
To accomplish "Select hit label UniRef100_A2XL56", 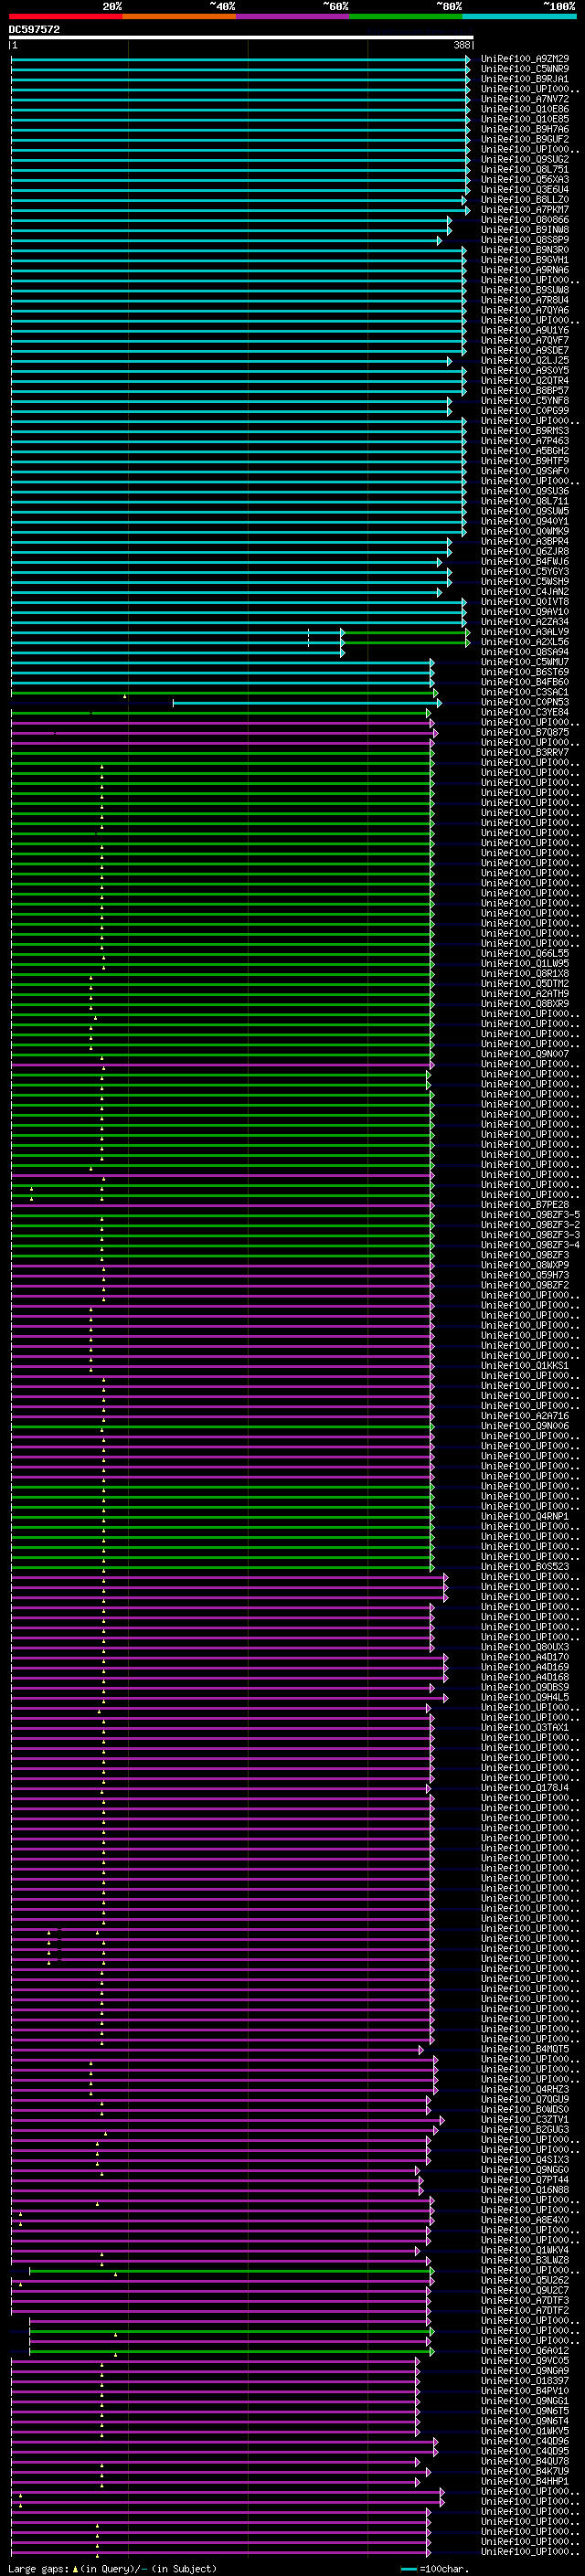I will point(525,642).
